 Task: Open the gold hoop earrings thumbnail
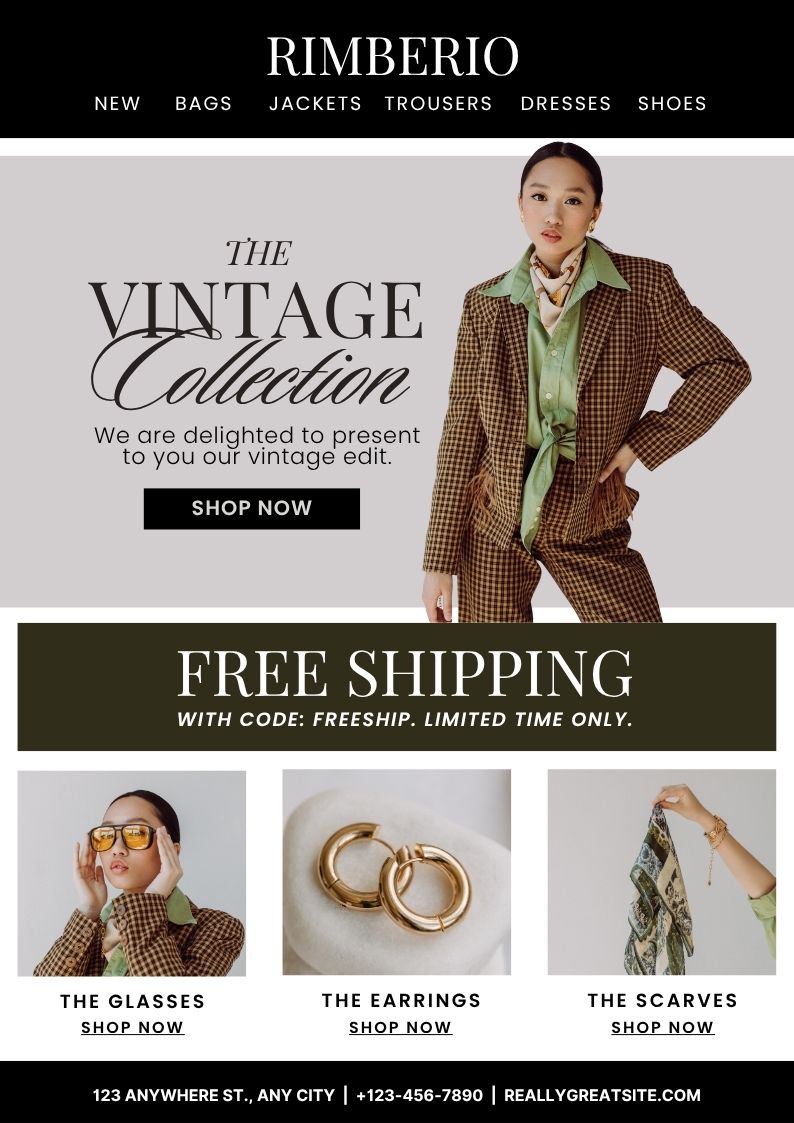tap(397, 872)
